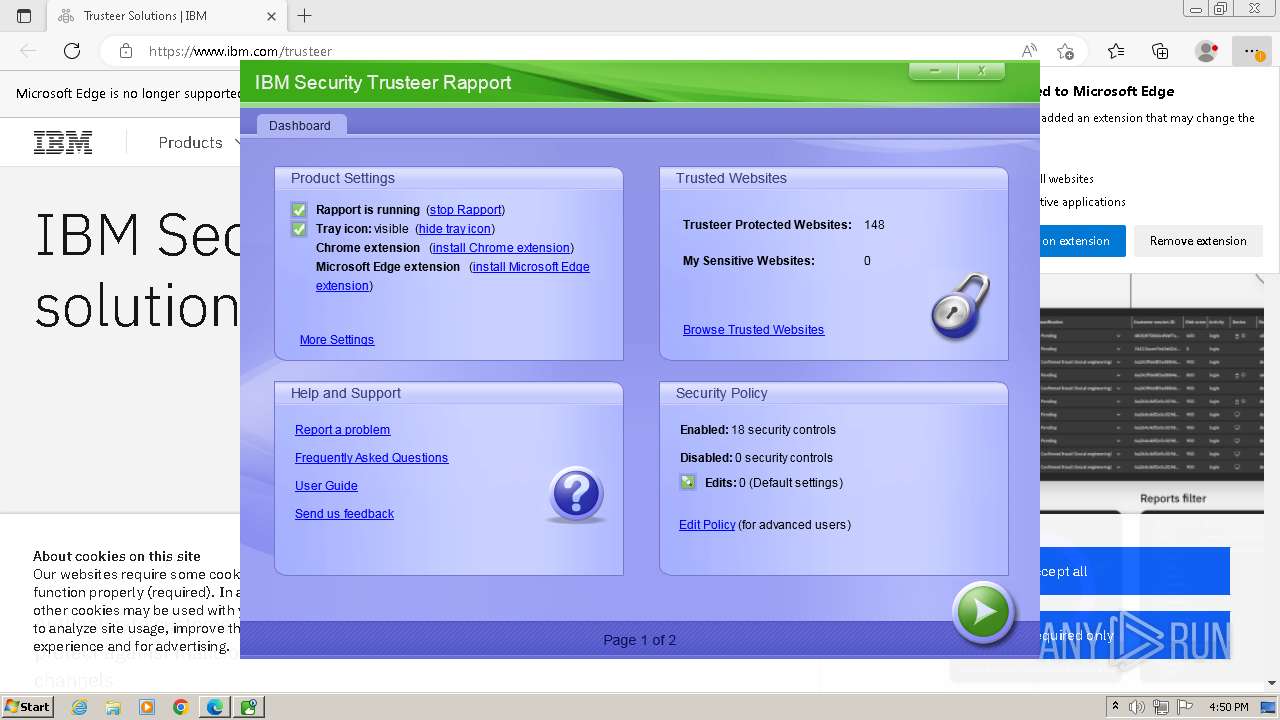Open the Products menu on IBM site
The height and width of the screenshot is (720, 1280).
pyautogui.click(x=199, y=143)
